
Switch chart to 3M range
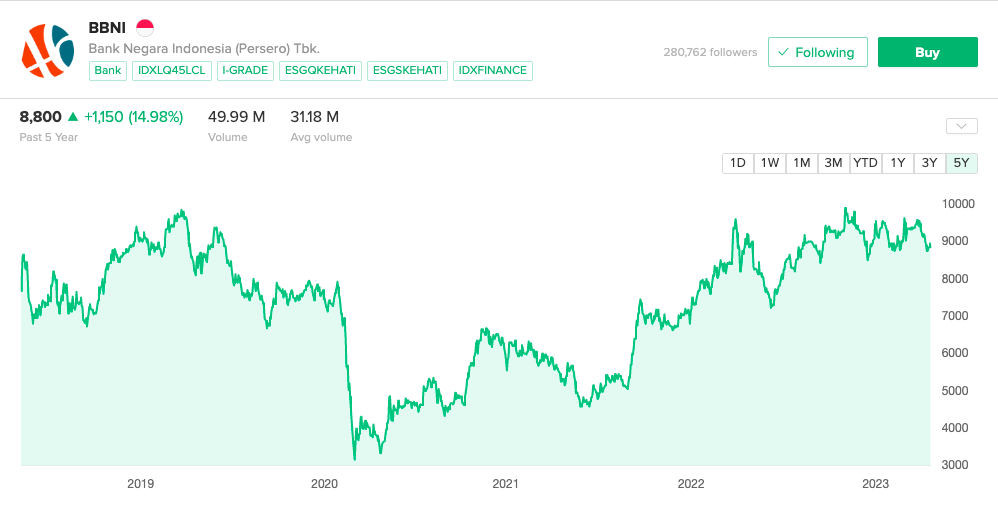click(x=833, y=163)
